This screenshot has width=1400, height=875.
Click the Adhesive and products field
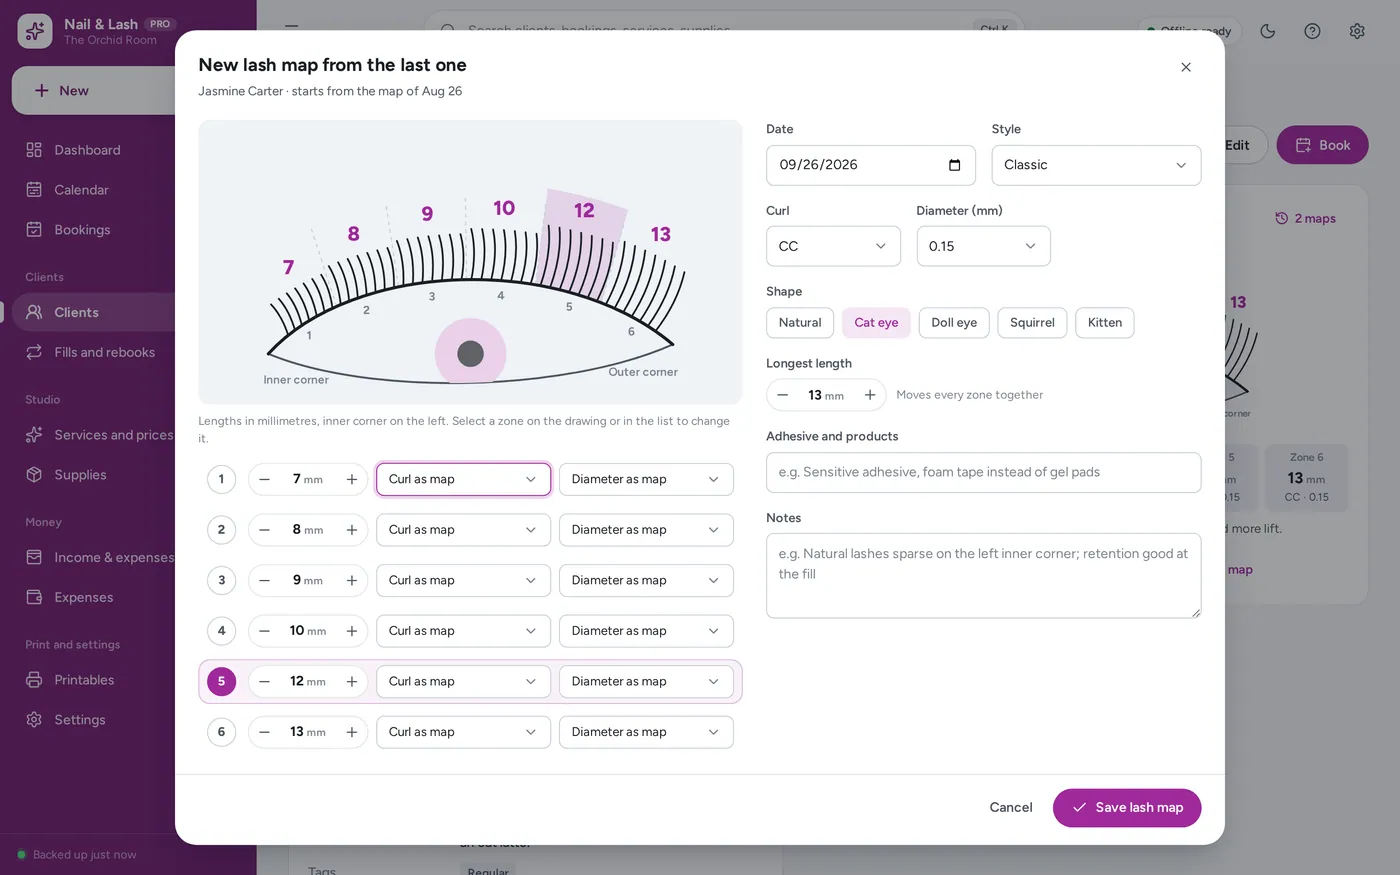[983, 472]
